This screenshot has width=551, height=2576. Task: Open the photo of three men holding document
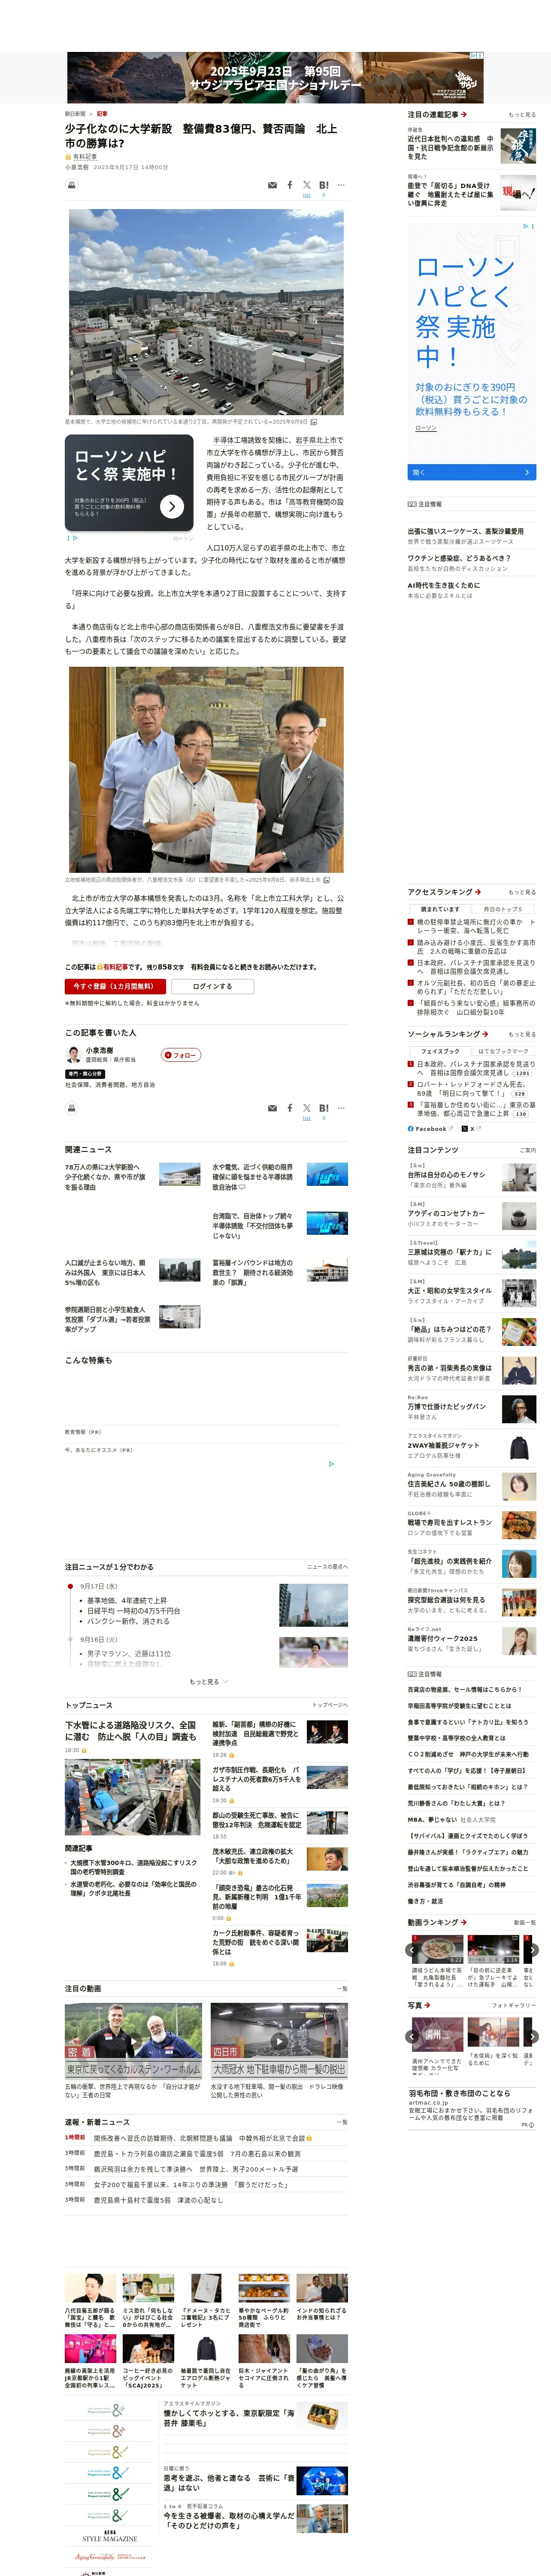[206, 770]
